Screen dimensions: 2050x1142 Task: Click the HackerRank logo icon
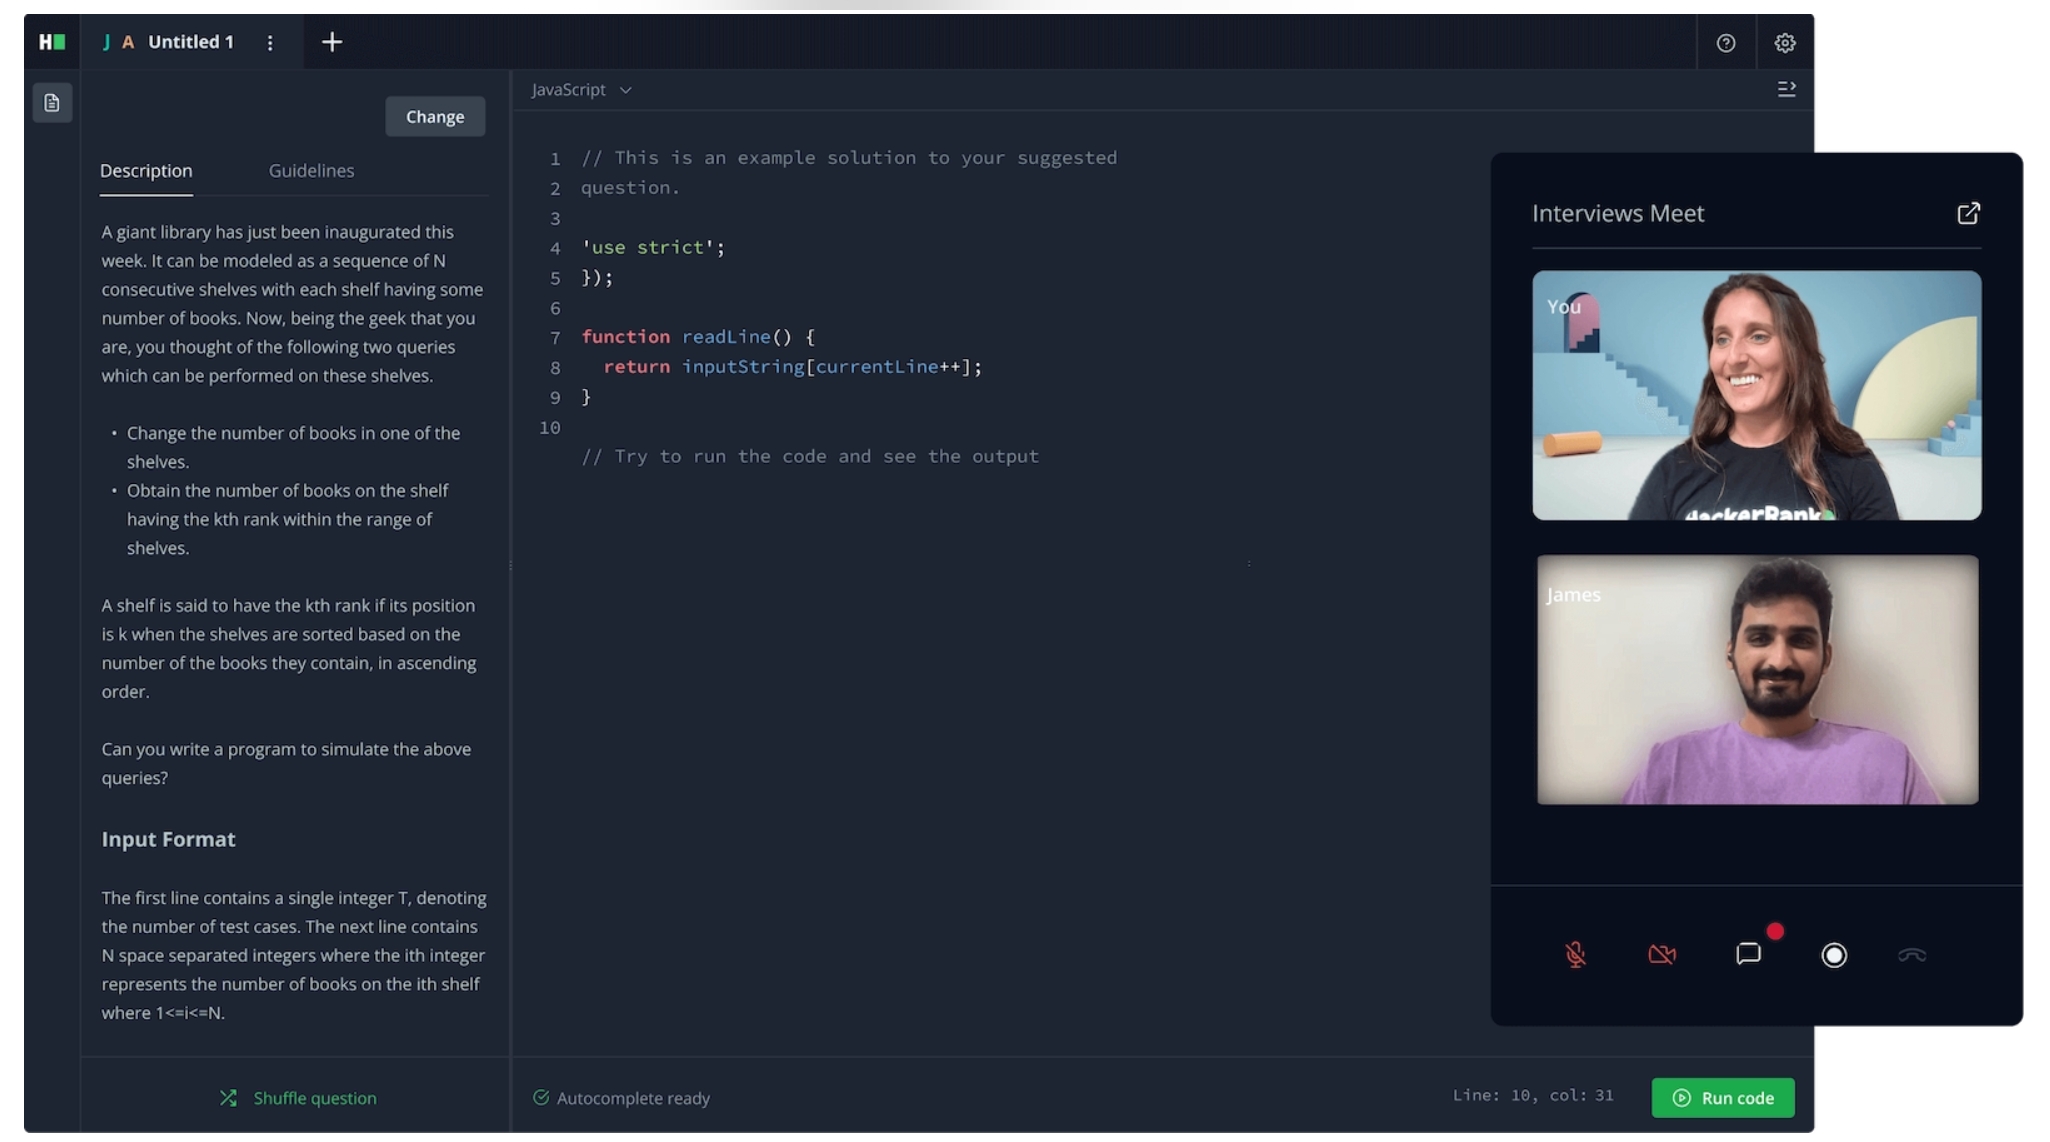pos(52,42)
